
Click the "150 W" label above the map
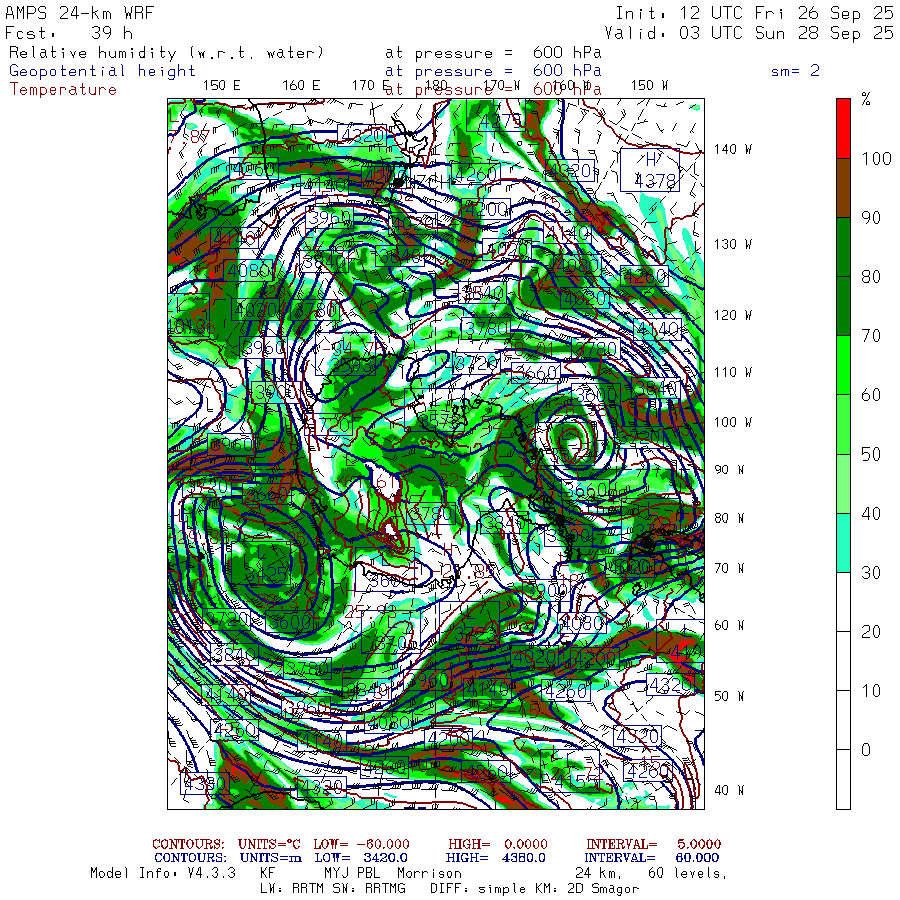coord(649,85)
